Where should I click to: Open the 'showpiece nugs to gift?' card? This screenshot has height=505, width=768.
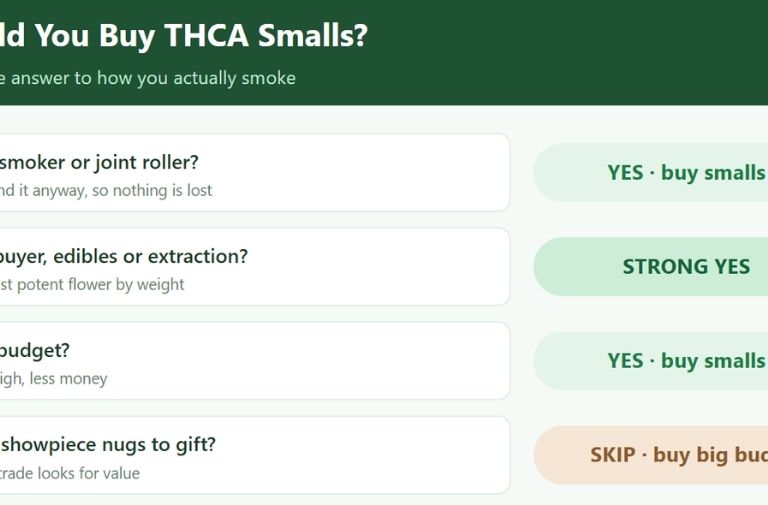tap(255, 455)
